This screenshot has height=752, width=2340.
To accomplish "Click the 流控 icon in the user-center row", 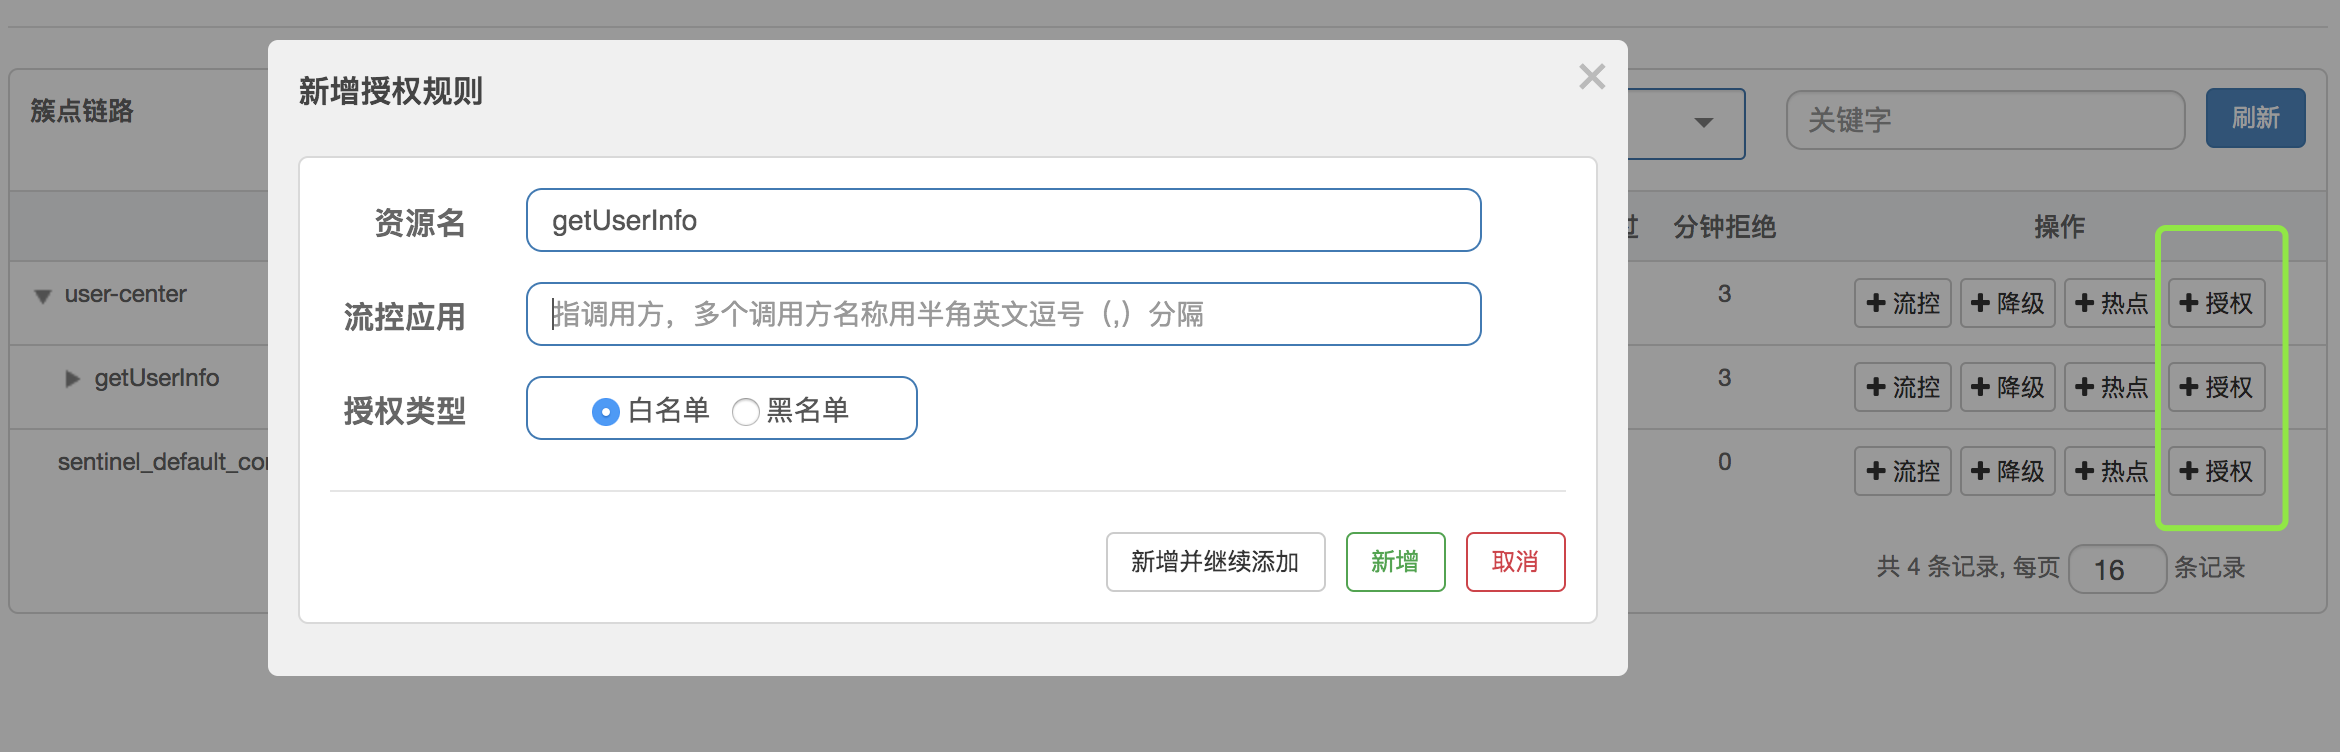I will pyautogui.click(x=1901, y=302).
